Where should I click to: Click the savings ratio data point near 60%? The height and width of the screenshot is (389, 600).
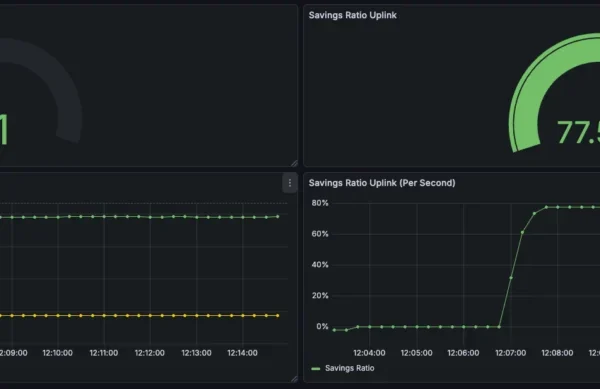tap(522, 232)
